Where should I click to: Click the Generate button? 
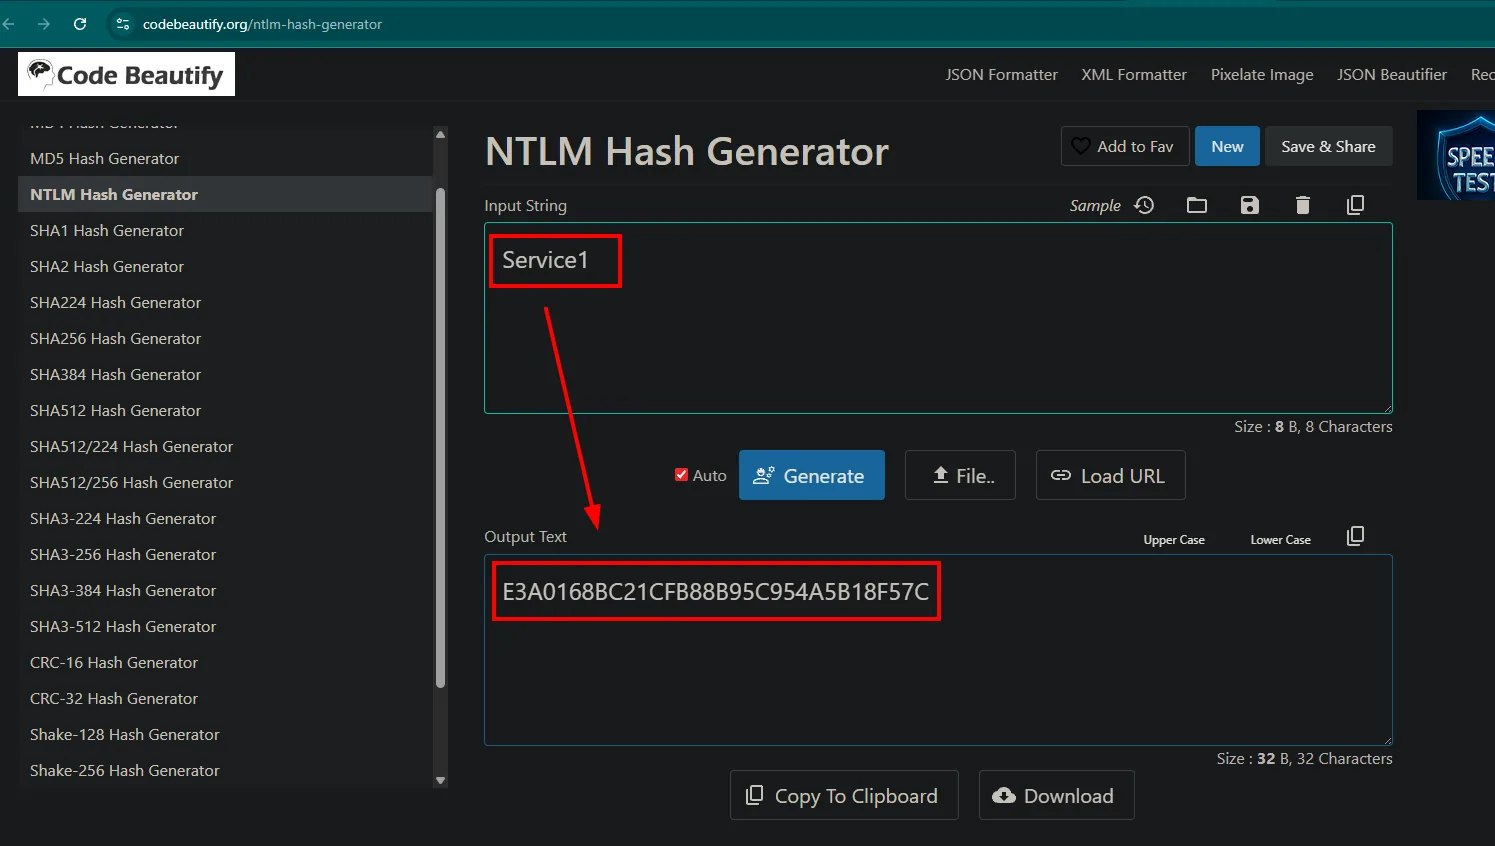[812, 475]
